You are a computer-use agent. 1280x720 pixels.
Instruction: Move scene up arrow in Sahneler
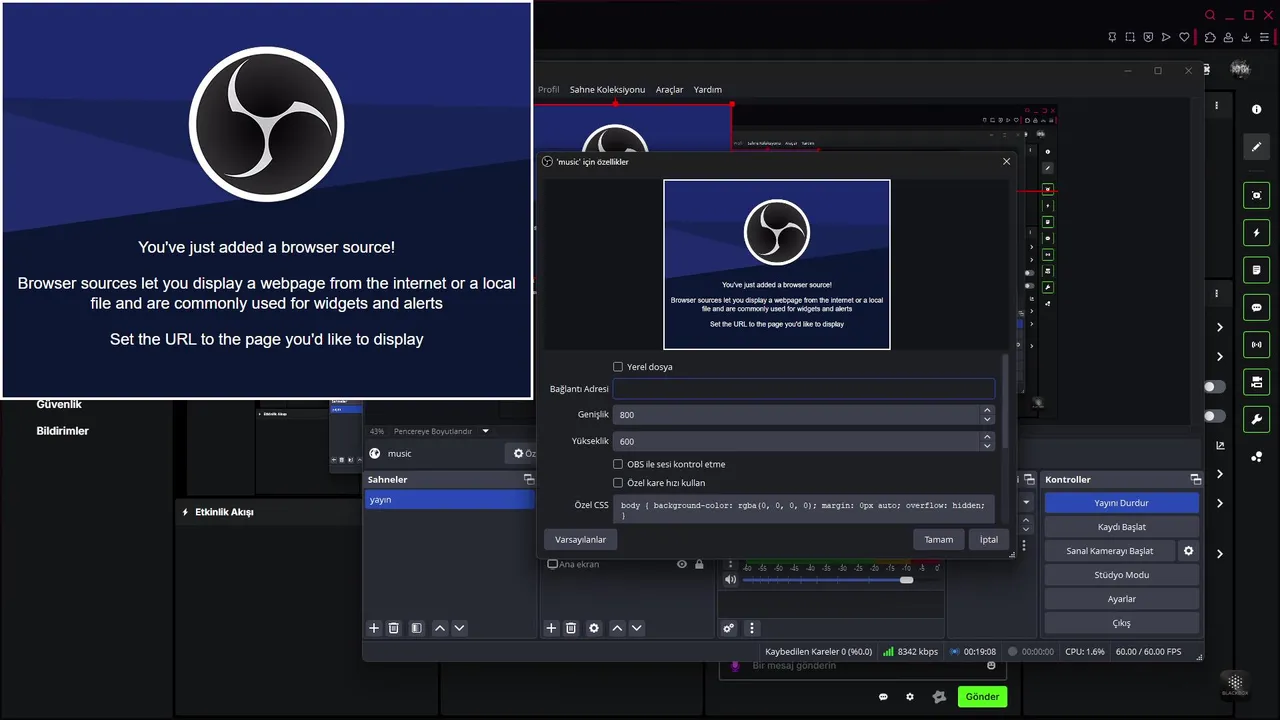(x=440, y=628)
